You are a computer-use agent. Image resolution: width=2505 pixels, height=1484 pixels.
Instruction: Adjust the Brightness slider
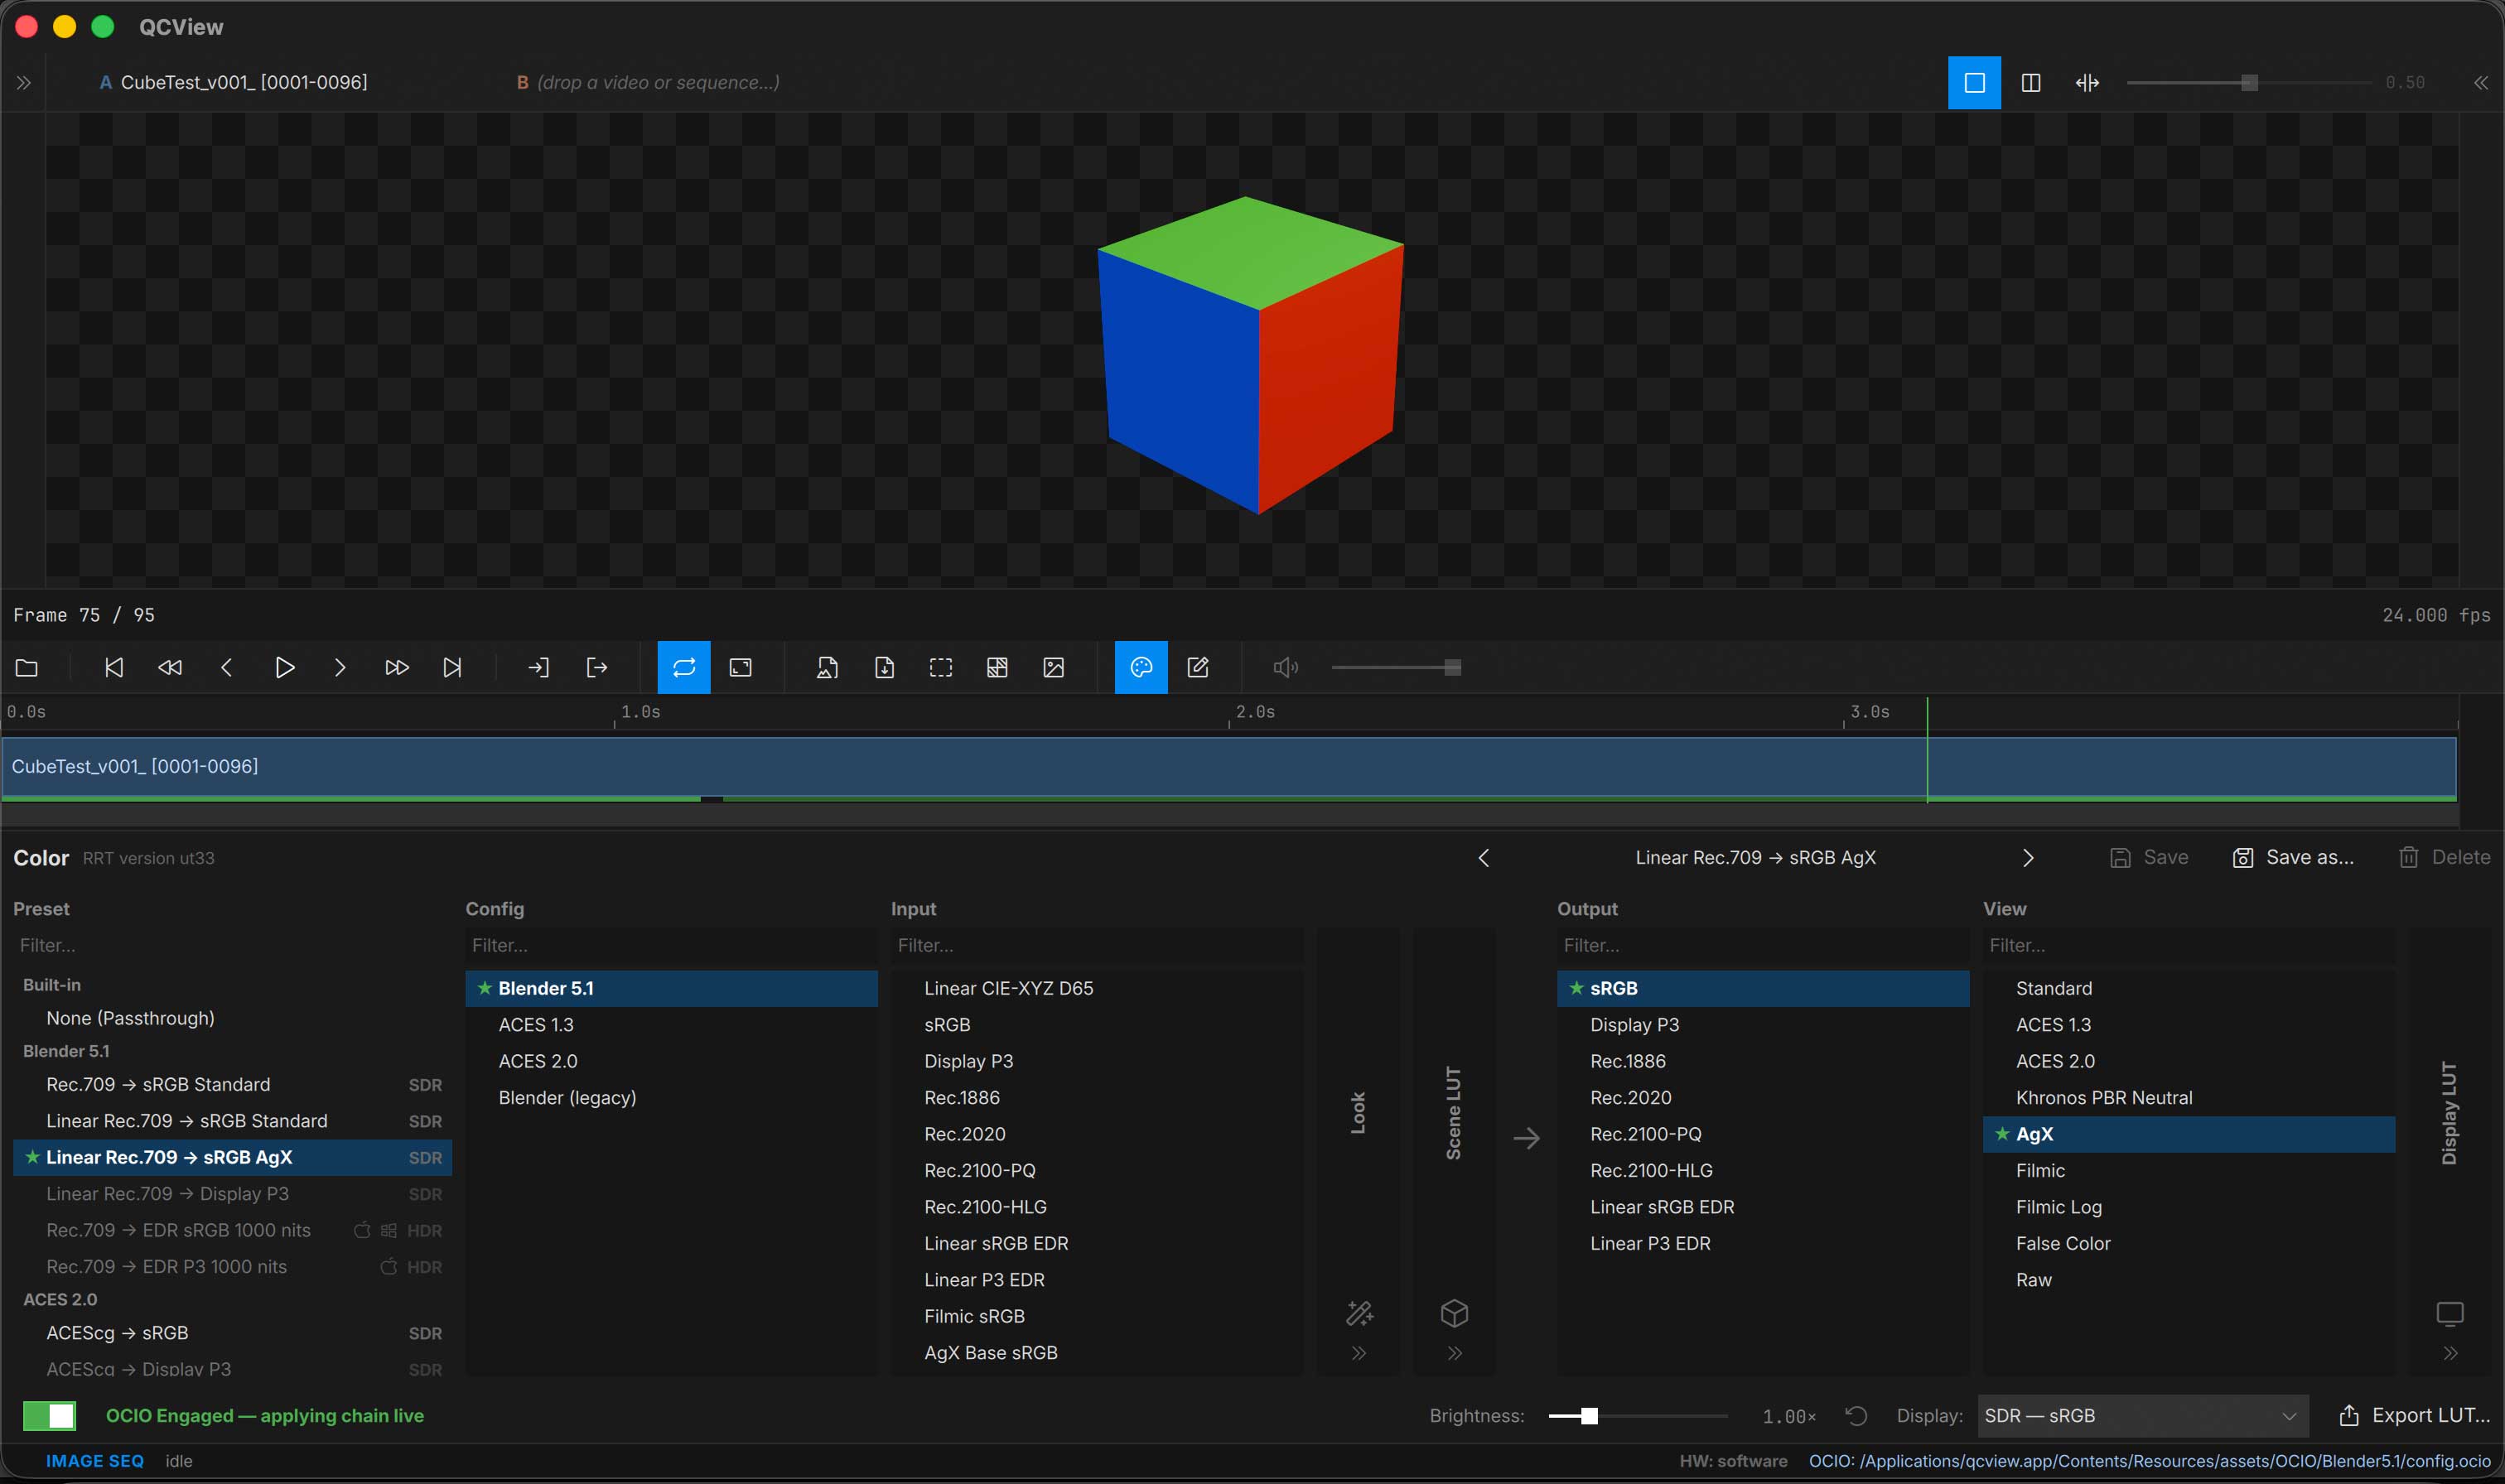pyautogui.click(x=1637, y=1416)
